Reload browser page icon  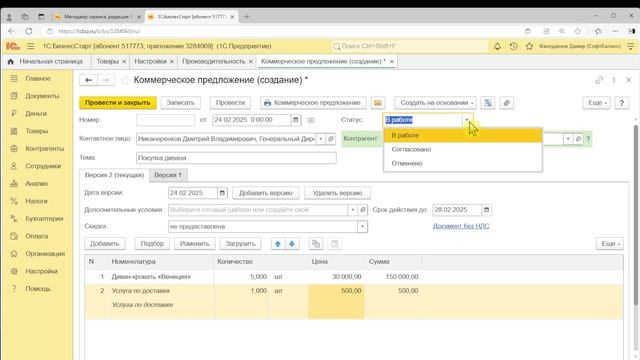(x=29, y=31)
